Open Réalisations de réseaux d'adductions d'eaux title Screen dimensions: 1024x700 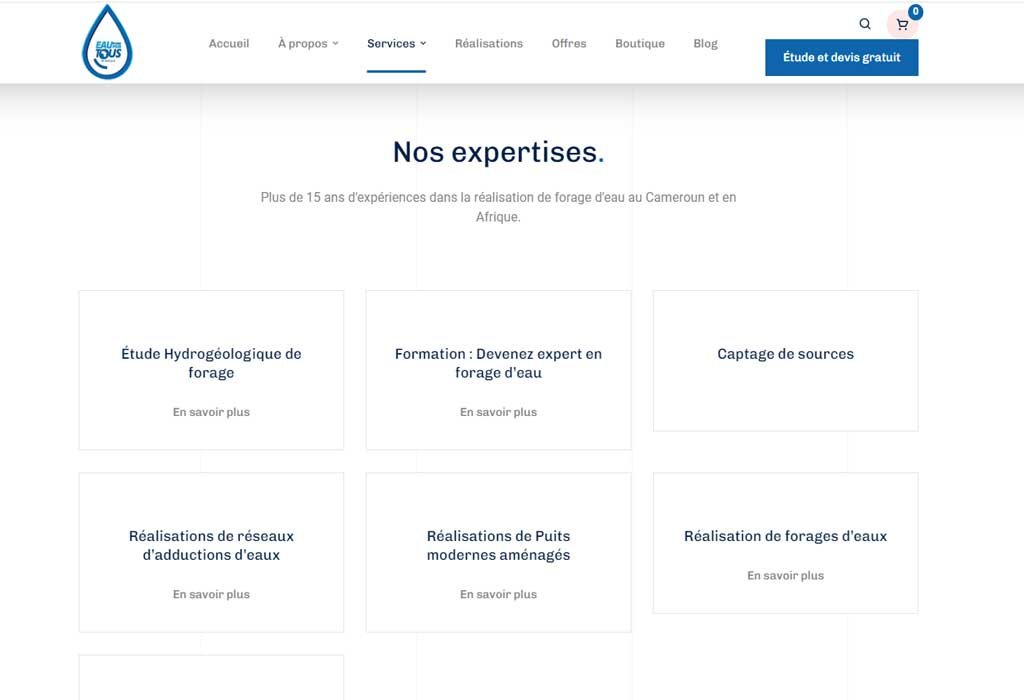coord(211,545)
